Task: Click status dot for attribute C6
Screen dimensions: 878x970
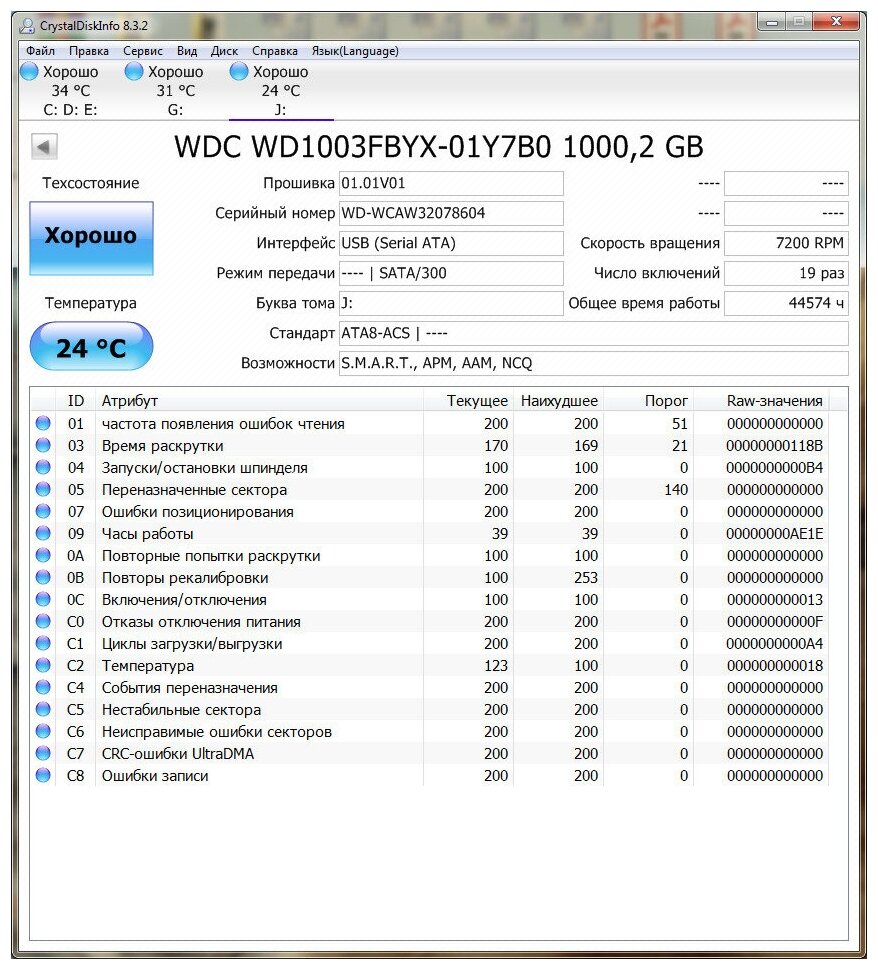Action: 43,731
